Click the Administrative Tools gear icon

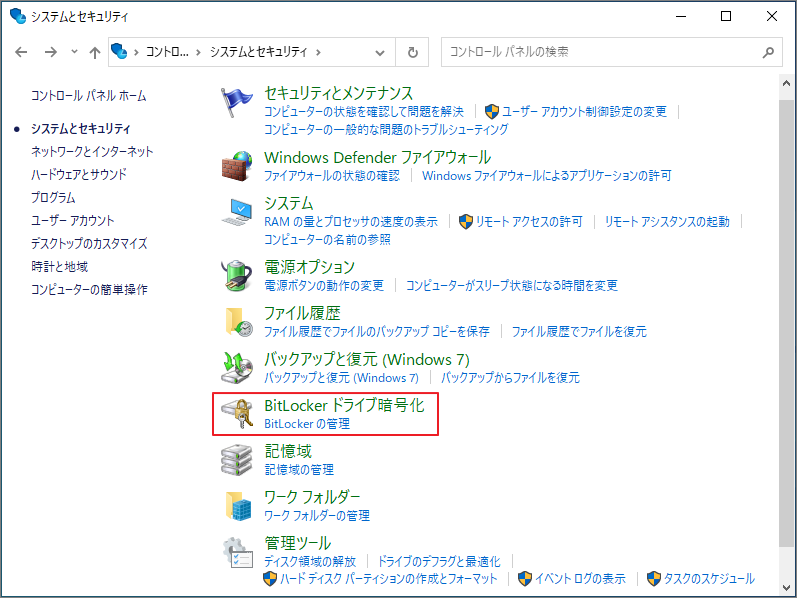pos(237,553)
